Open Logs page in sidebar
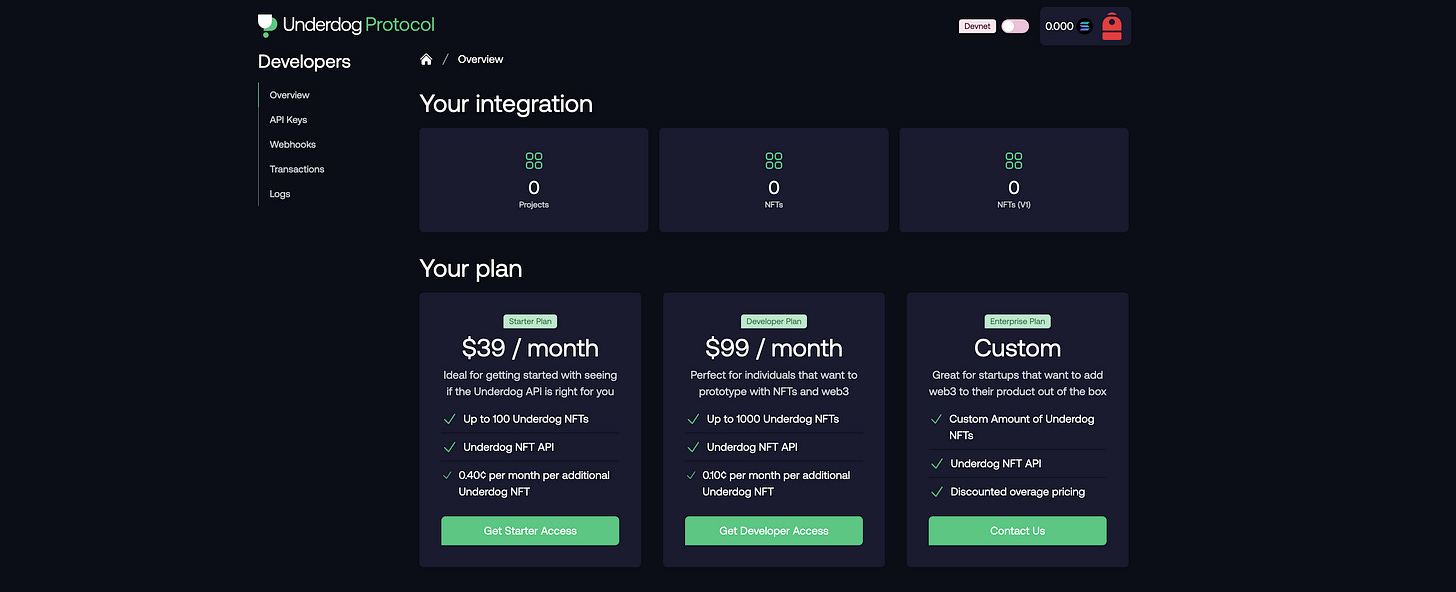The height and width of the screenshot is (592, 1456). tap(280, 194)
